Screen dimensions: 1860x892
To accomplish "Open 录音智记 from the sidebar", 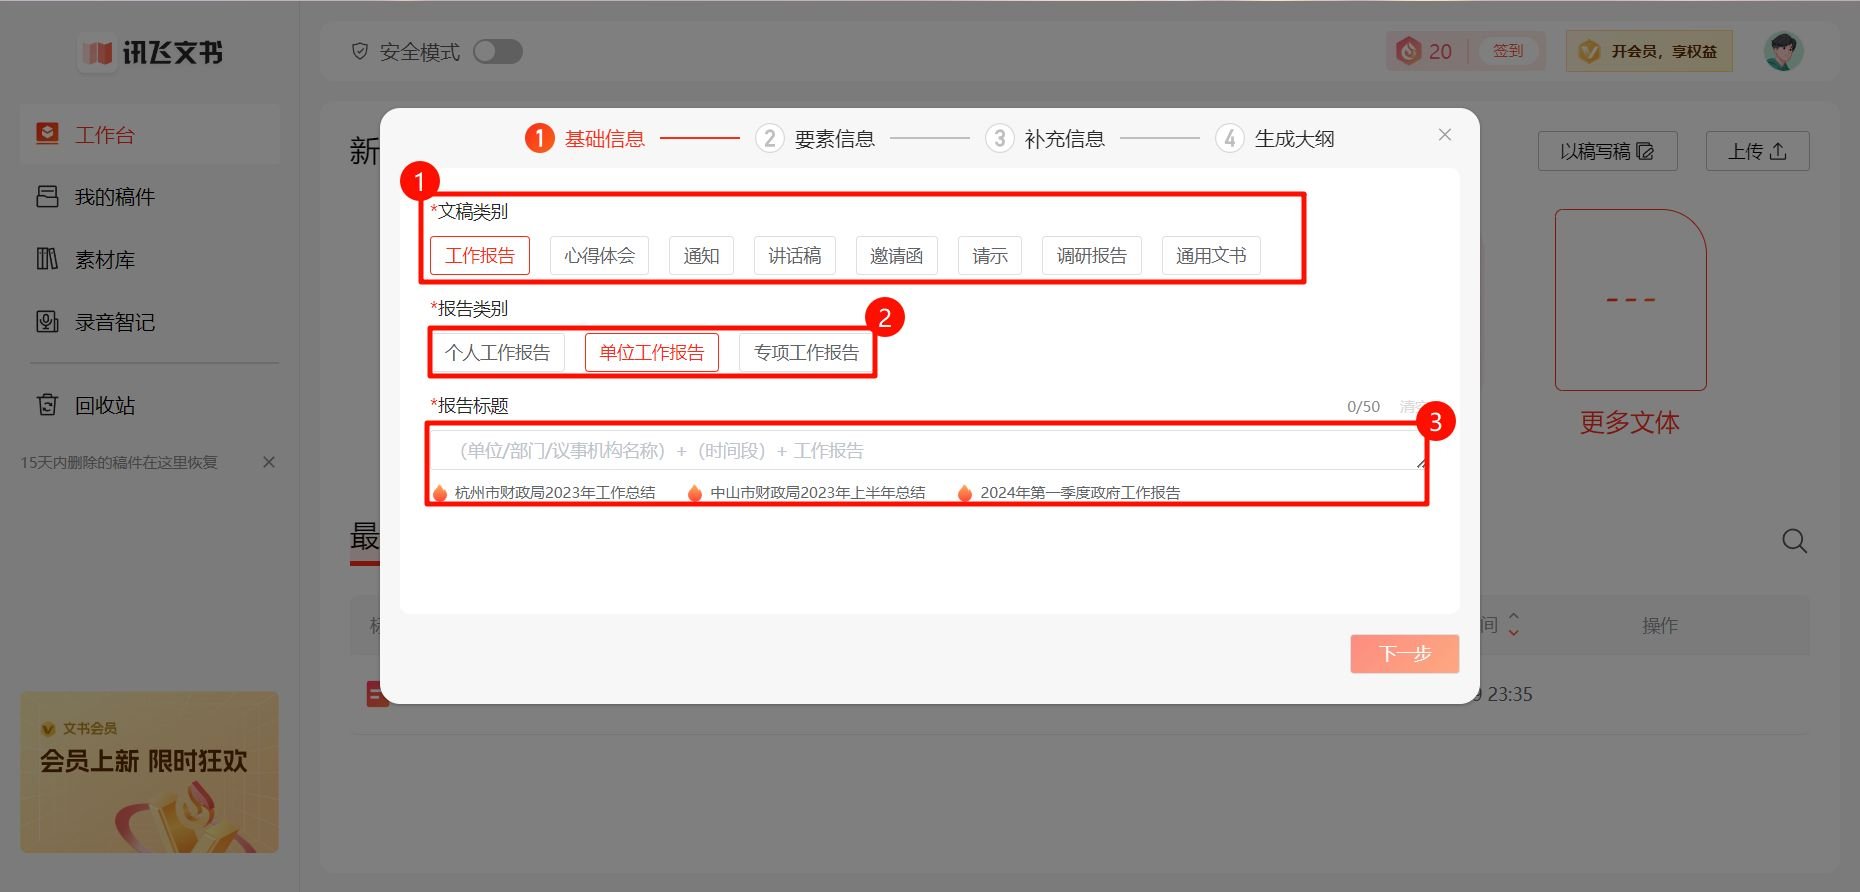I will point(114,322).
